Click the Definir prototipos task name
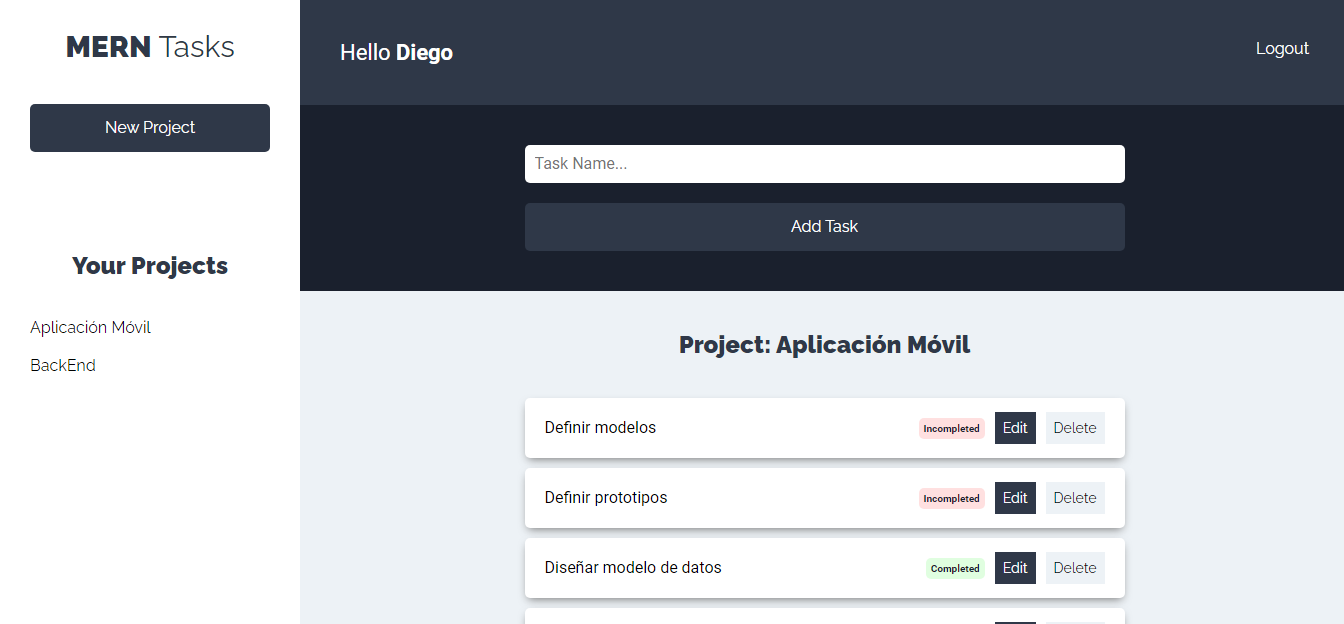The width and height of the screenshot is (1344, 624). coord(606,498)
